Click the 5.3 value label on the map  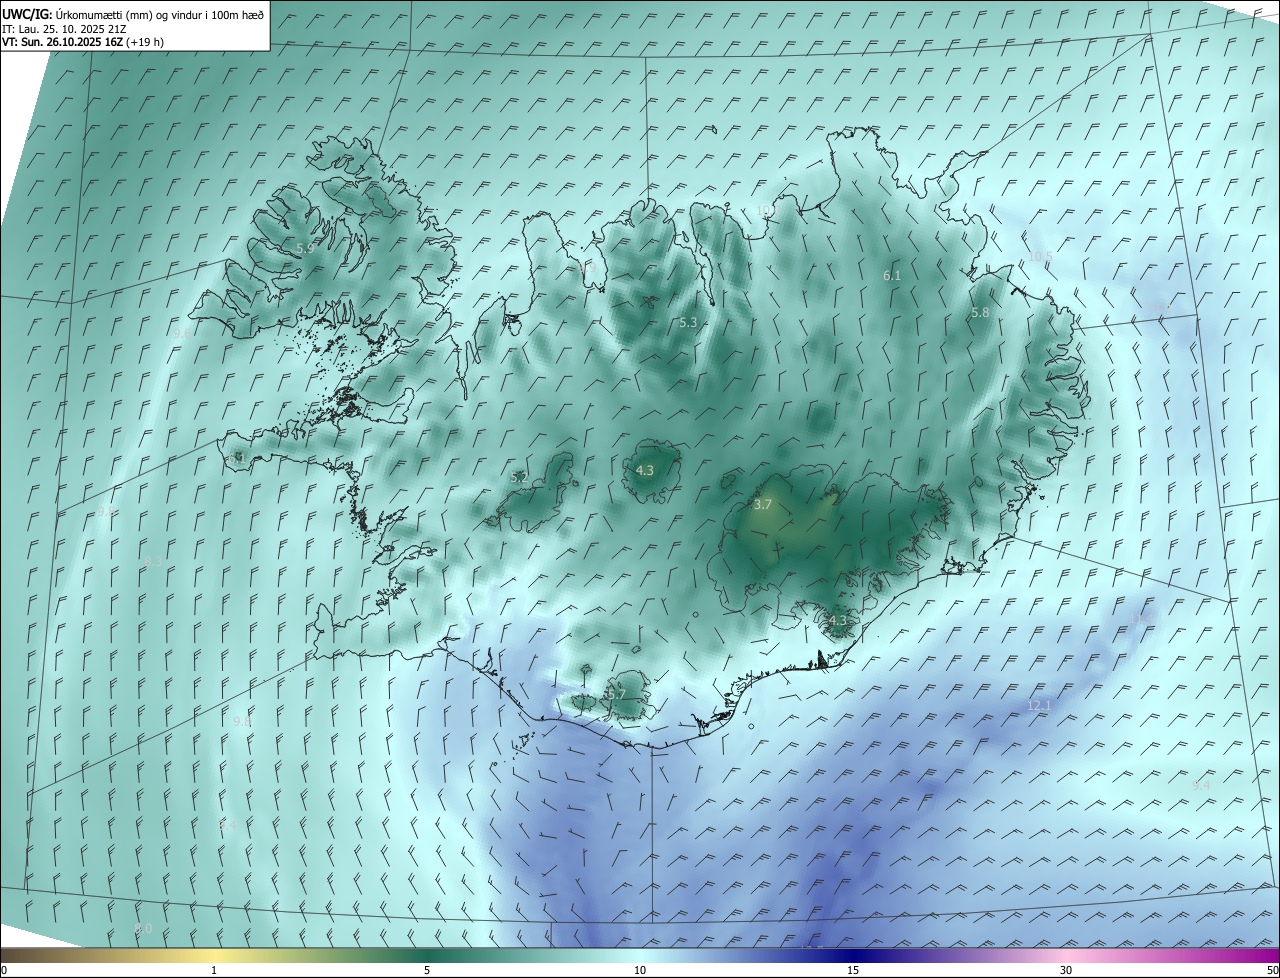coord(688,322)
